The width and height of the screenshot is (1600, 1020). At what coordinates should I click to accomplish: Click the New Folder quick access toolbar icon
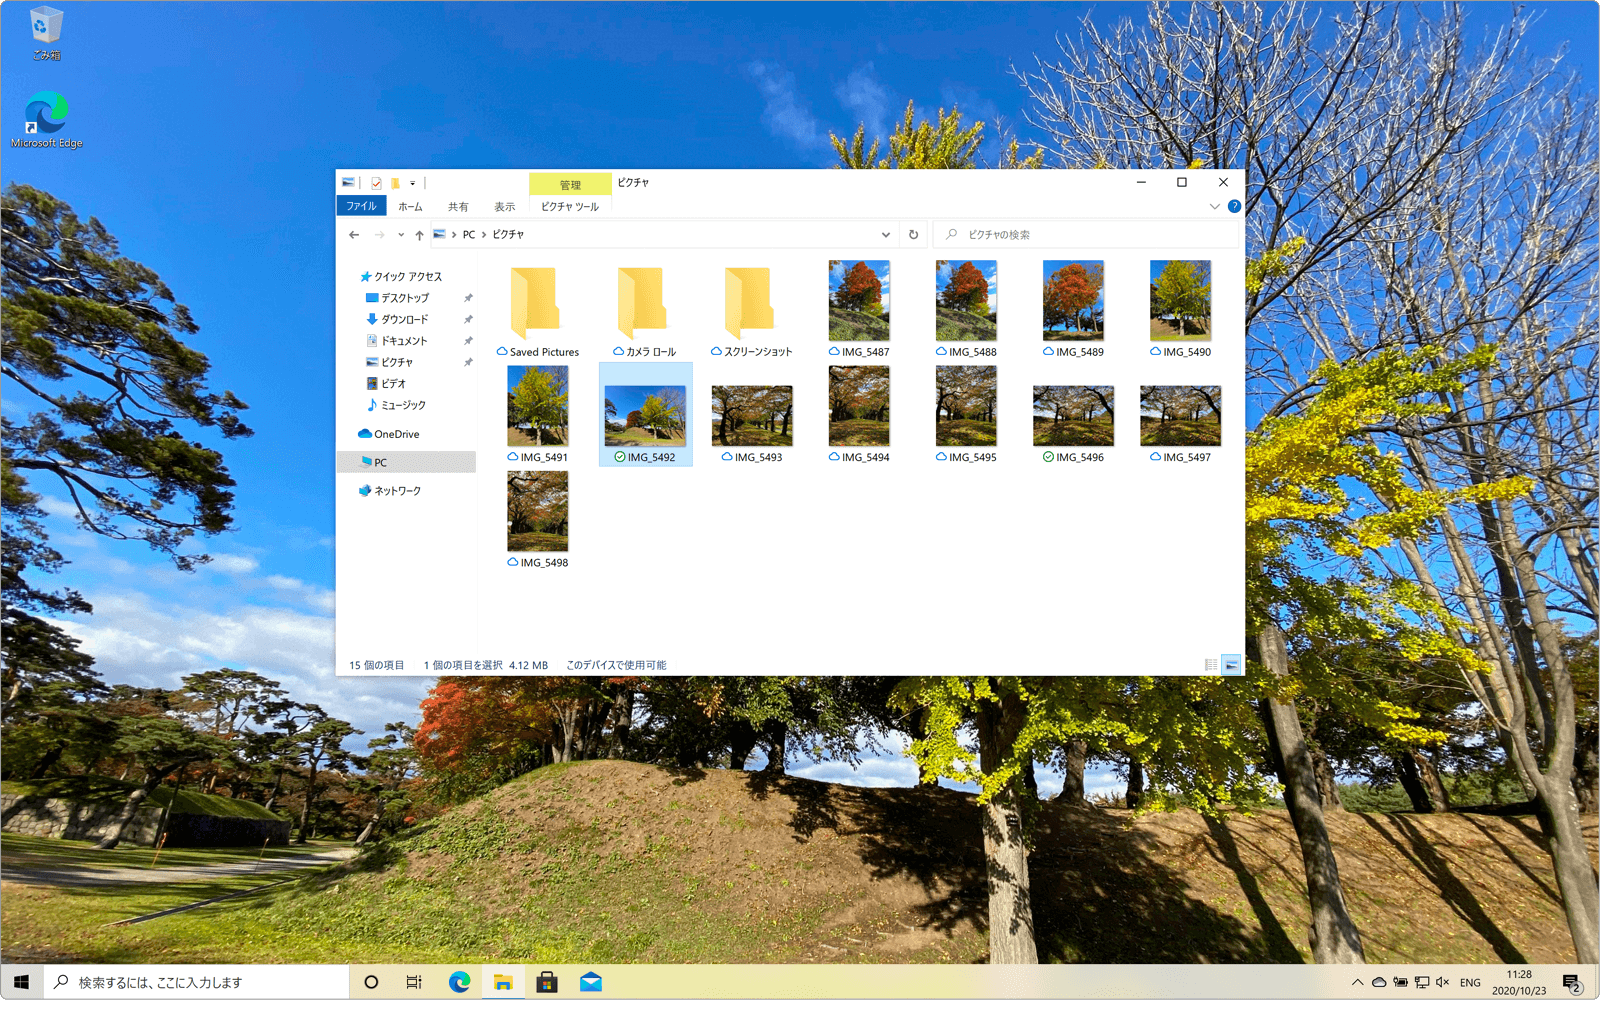coord(395,183)
